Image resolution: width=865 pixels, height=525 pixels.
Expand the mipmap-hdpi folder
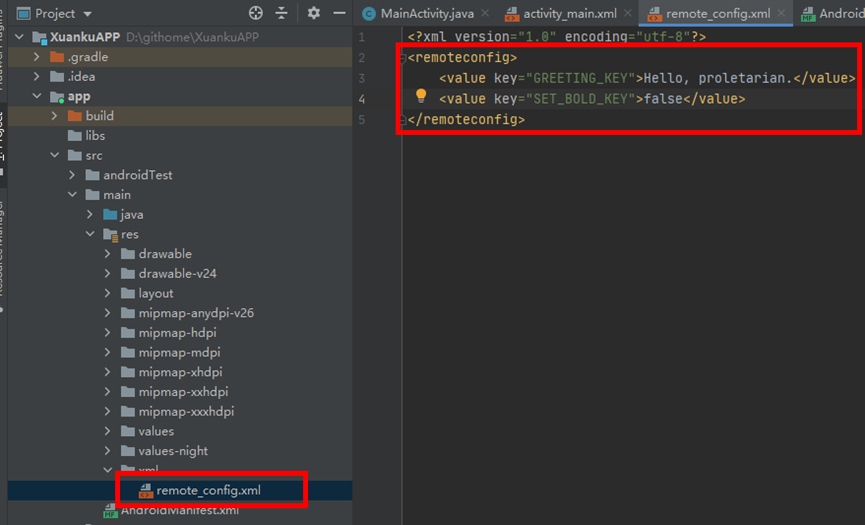(107, 333)
